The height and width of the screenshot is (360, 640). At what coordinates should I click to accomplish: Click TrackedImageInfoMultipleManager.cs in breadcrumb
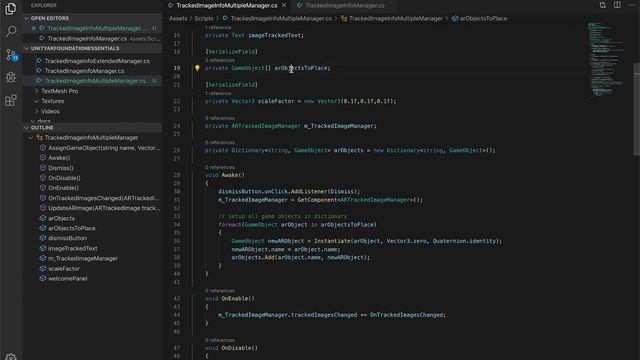pyautogui.click(x=281, y=18)
